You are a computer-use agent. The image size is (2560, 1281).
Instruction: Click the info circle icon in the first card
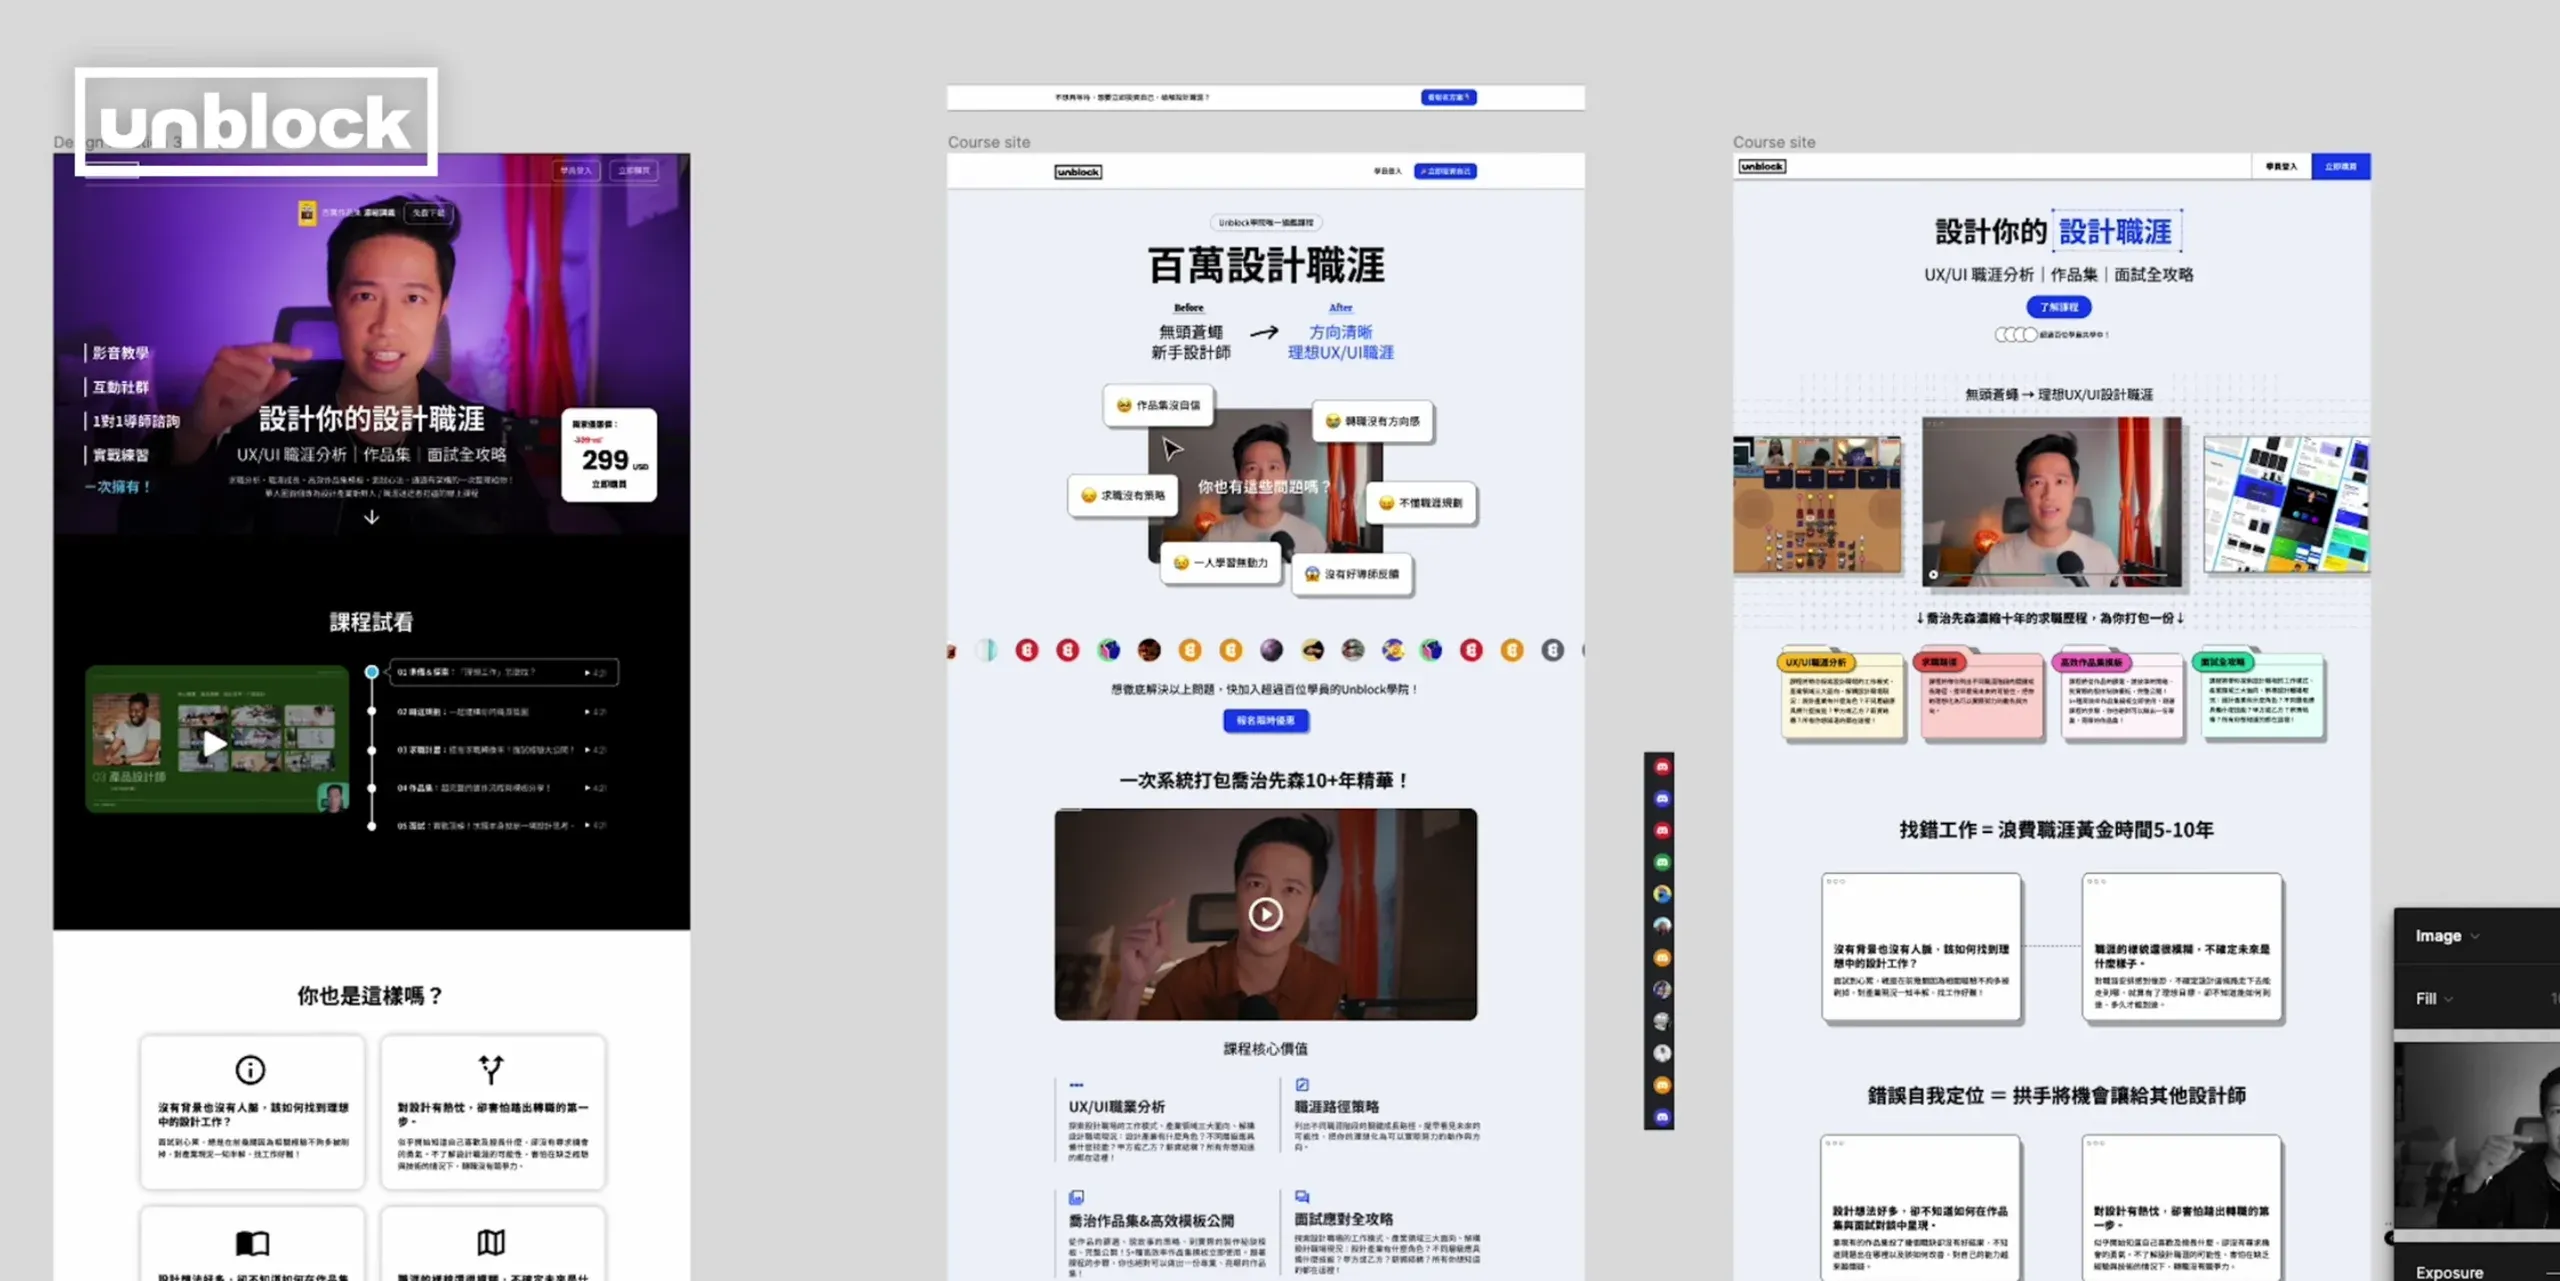(250, 1070)
